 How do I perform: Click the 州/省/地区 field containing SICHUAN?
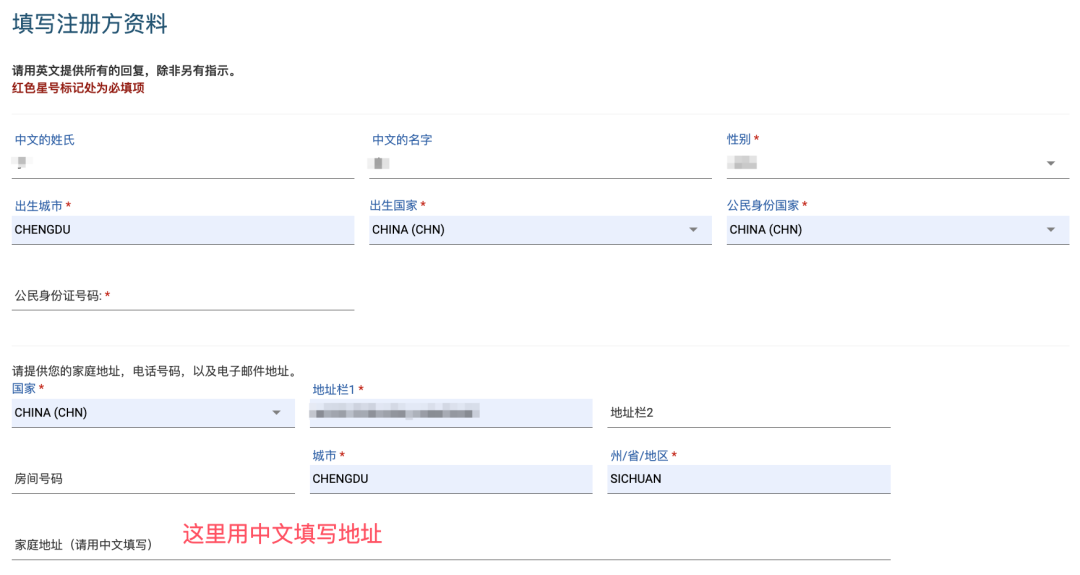point(749,479)
